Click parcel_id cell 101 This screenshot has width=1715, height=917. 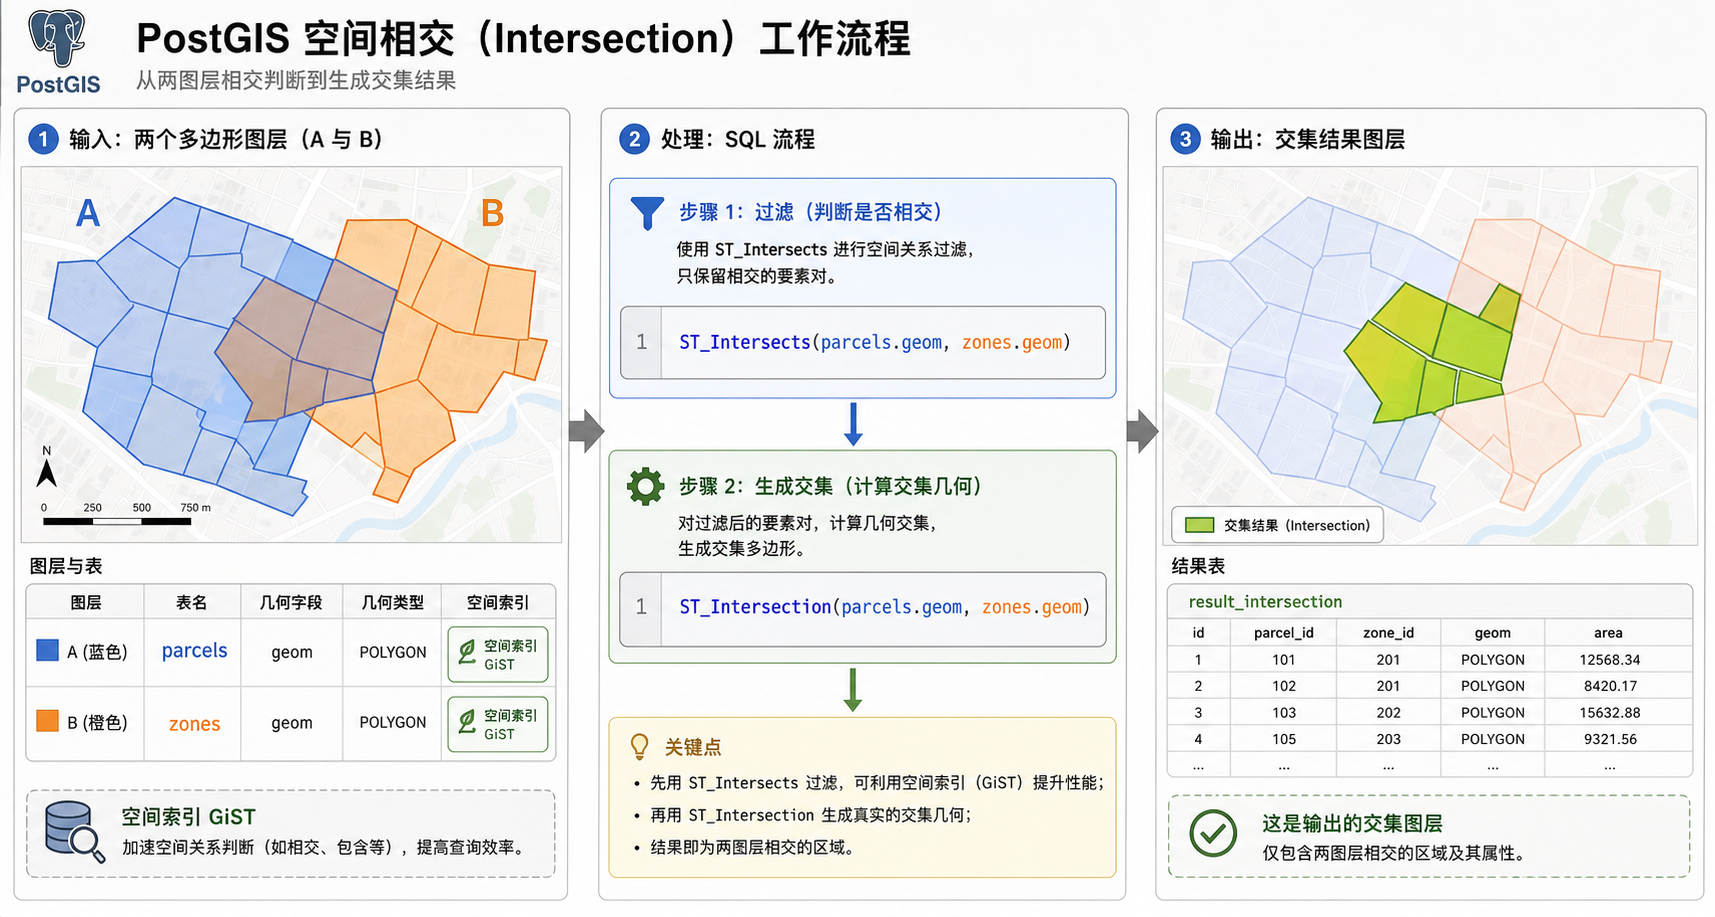(x=1284, y=660)
